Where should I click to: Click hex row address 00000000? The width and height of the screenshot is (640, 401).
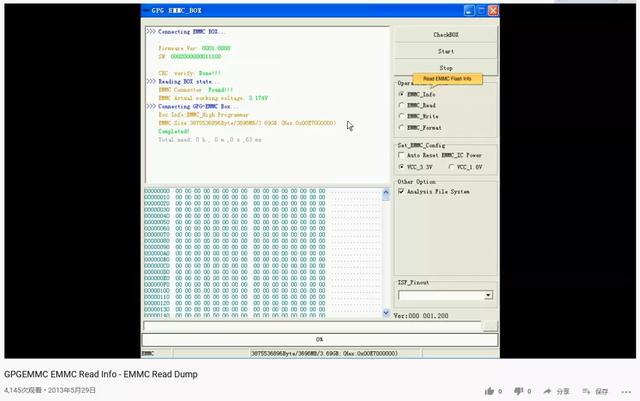tap(157, 191)
